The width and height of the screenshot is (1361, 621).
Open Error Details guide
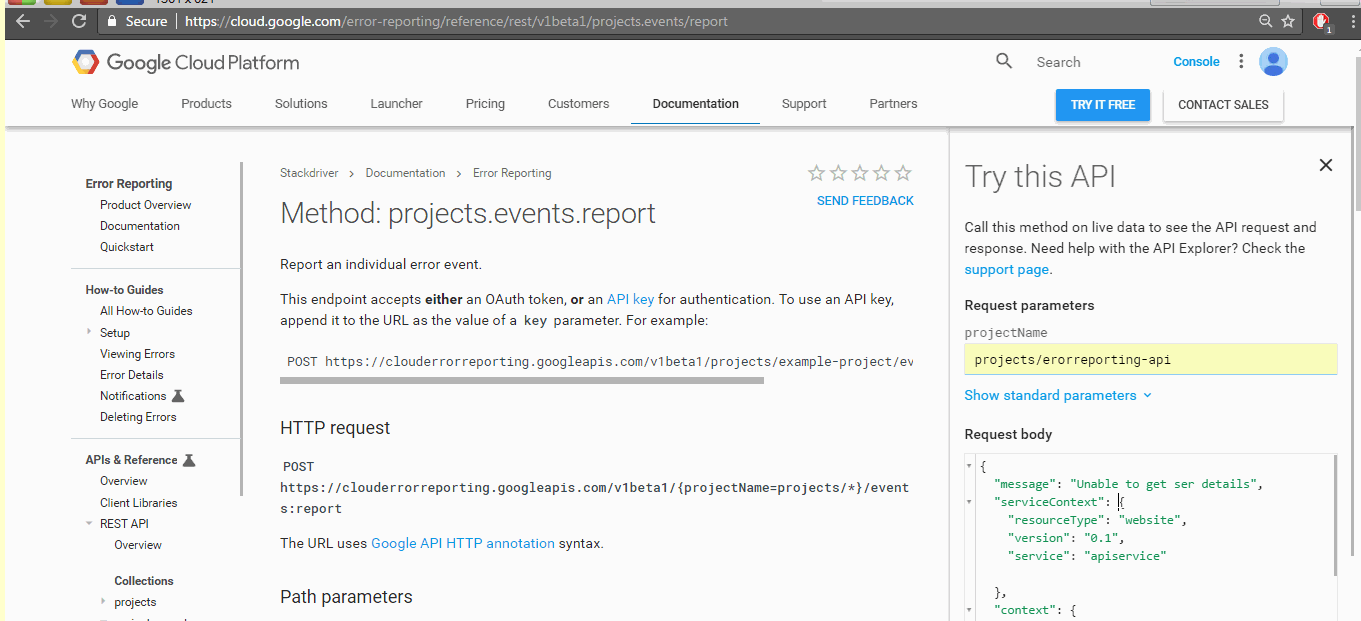131,375
